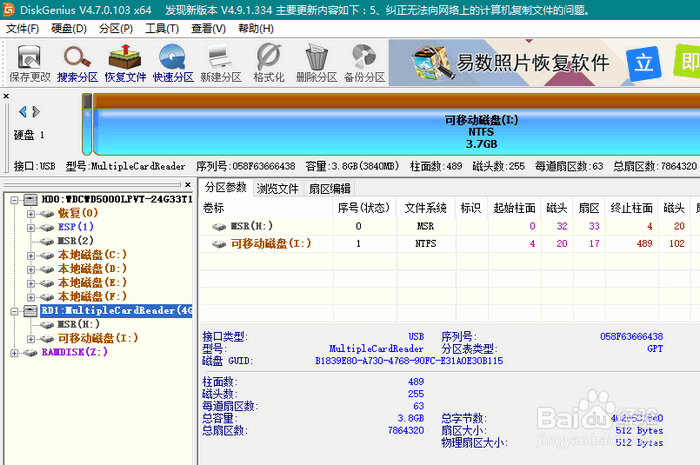Open the 分区(P) menu

coord(116,29)
